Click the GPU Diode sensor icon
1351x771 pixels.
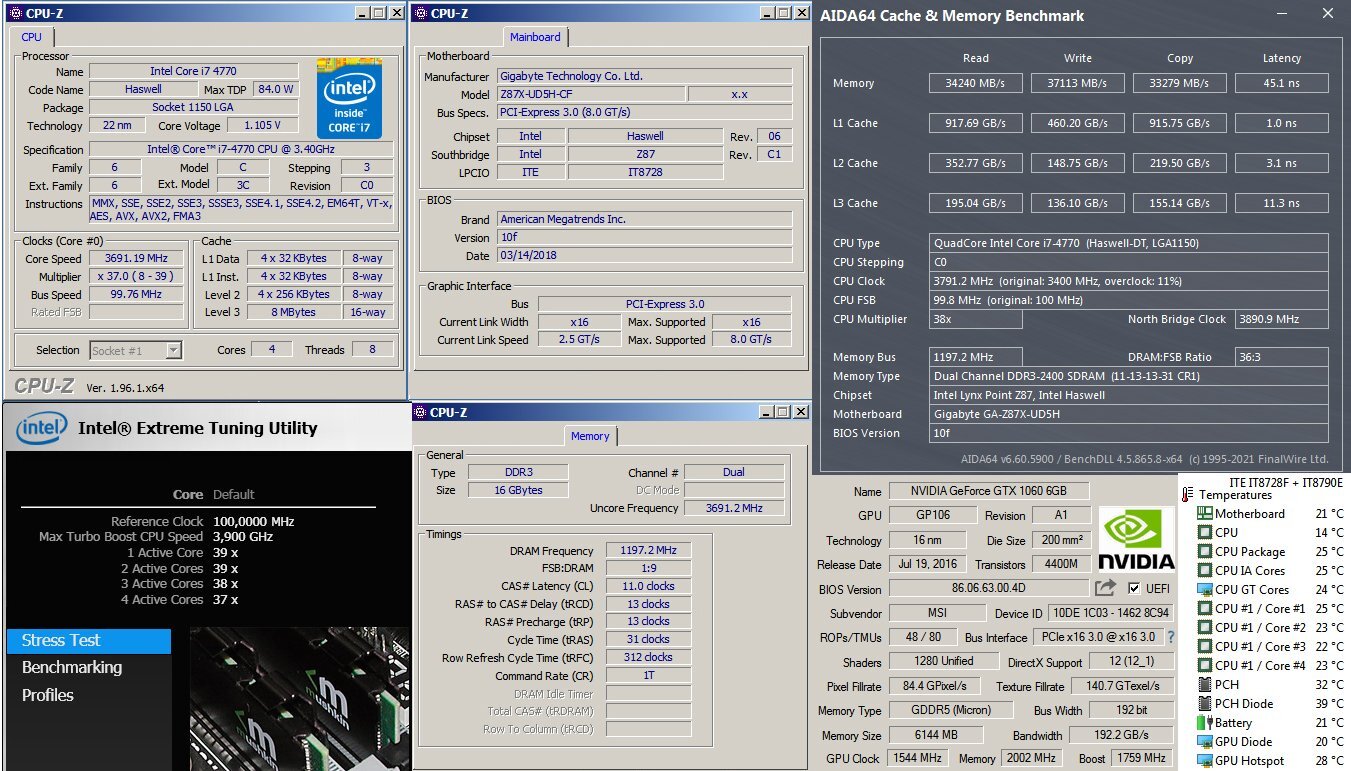coord(1205,742)
